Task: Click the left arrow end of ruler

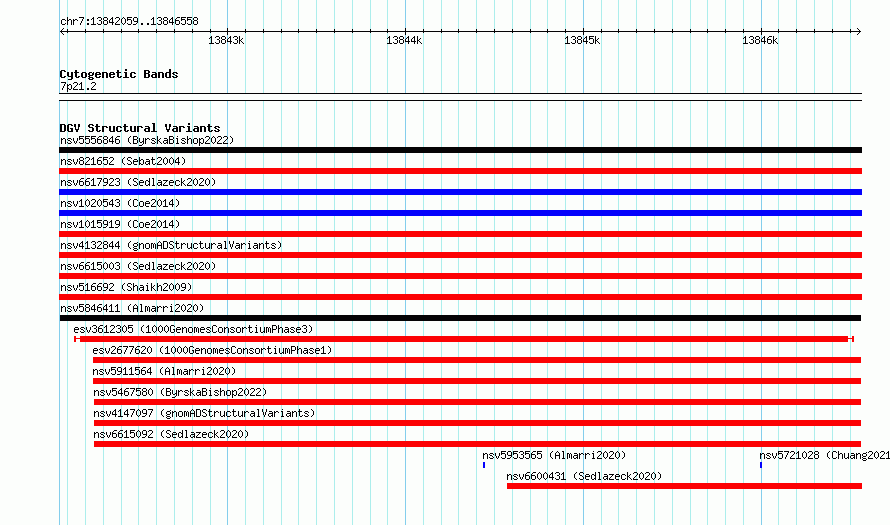Action: click(x=62, y=32)
